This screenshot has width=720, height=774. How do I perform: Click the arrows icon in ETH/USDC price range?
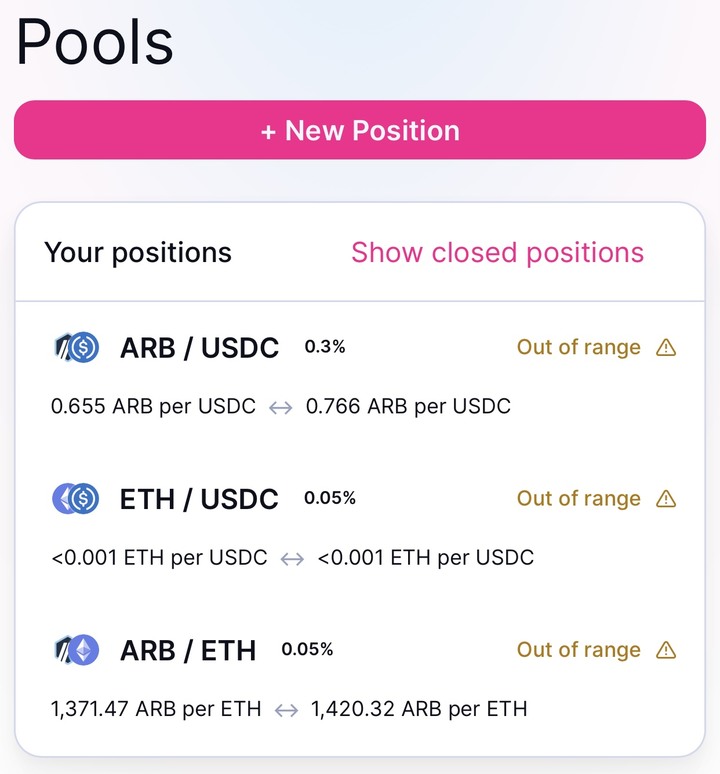tap(292, 558)
